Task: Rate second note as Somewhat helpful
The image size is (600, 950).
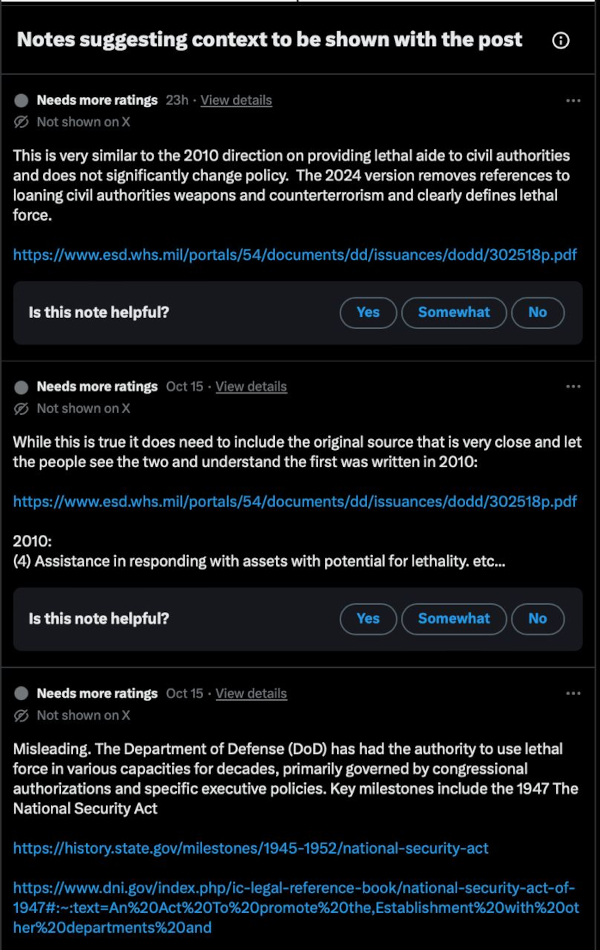Action: (454, 619)
